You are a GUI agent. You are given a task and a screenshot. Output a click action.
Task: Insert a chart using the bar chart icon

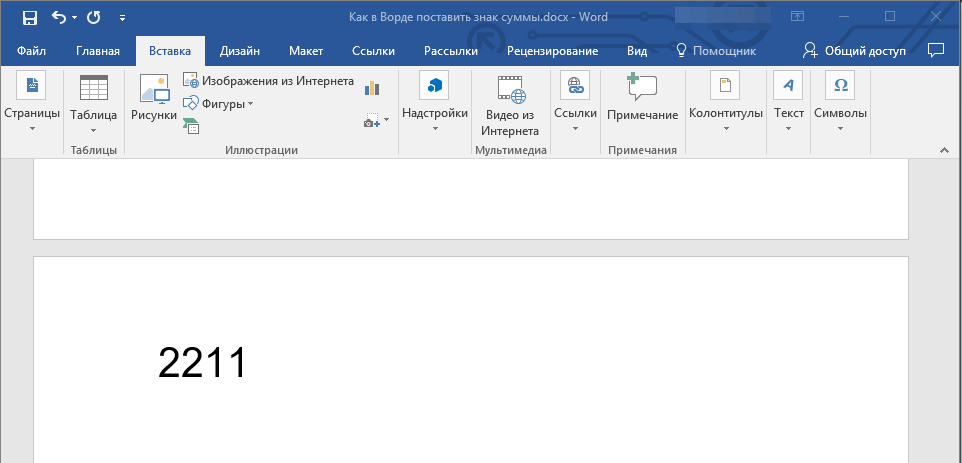click(x=373, y=88)
